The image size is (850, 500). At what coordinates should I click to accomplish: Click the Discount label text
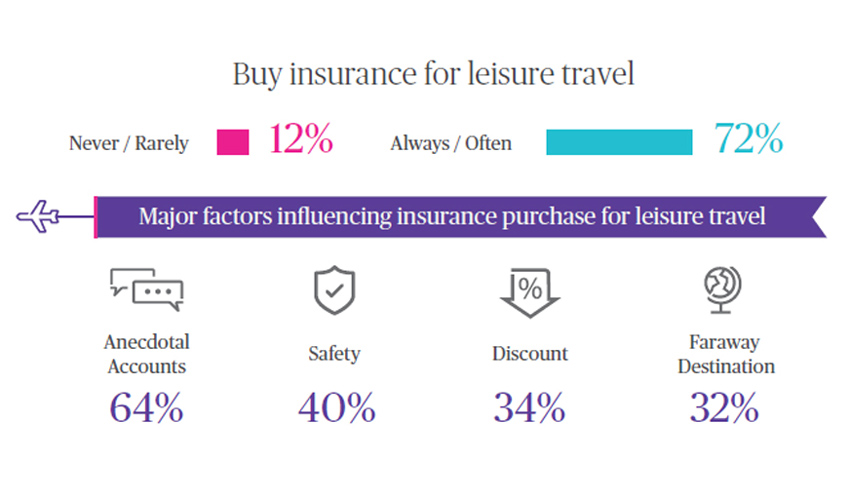point(529,354)
